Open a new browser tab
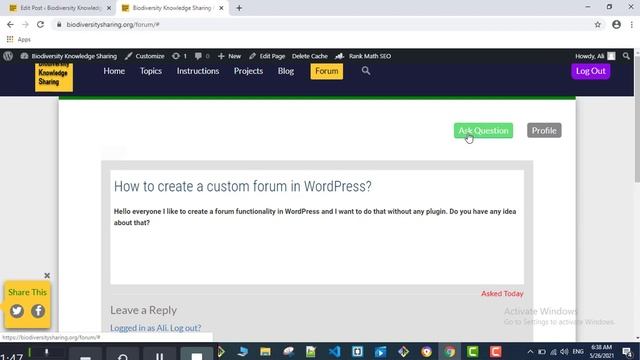Screen dimensions: 640x360 pyautogui.click(x=239, y=8)
